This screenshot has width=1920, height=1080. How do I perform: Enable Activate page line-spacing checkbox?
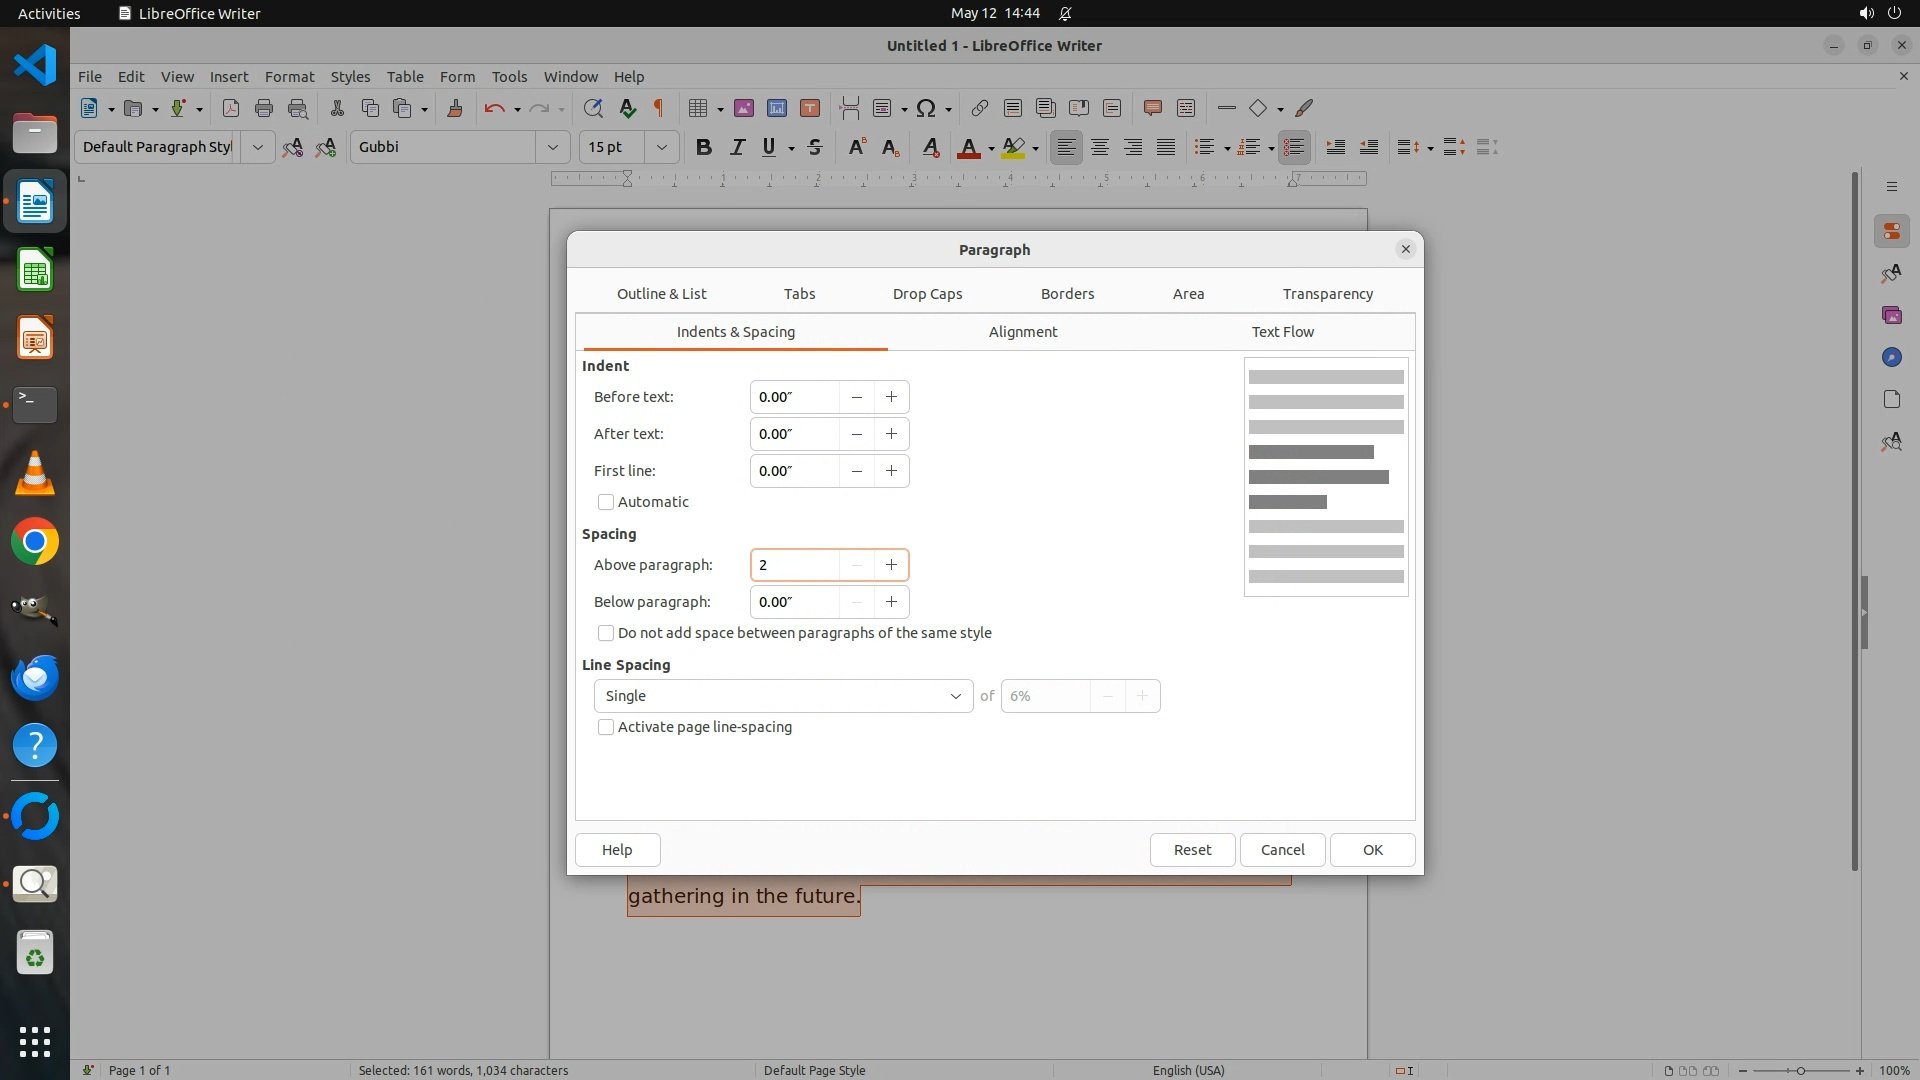pos(606,727)
